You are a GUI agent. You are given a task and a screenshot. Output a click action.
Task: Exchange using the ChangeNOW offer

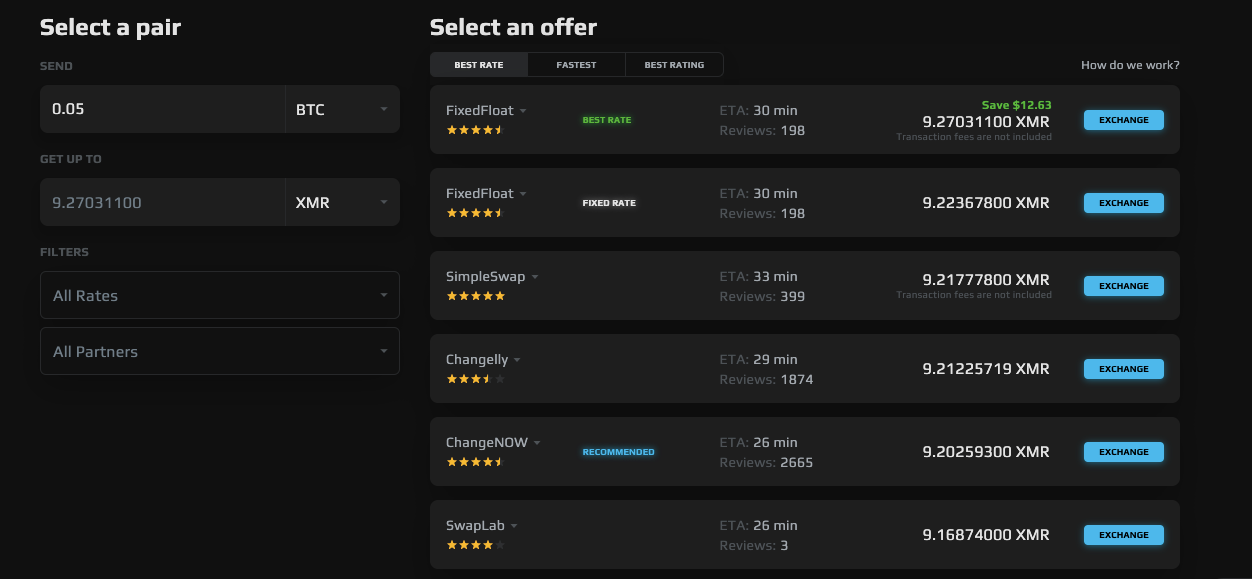[x=1124, y=452]
